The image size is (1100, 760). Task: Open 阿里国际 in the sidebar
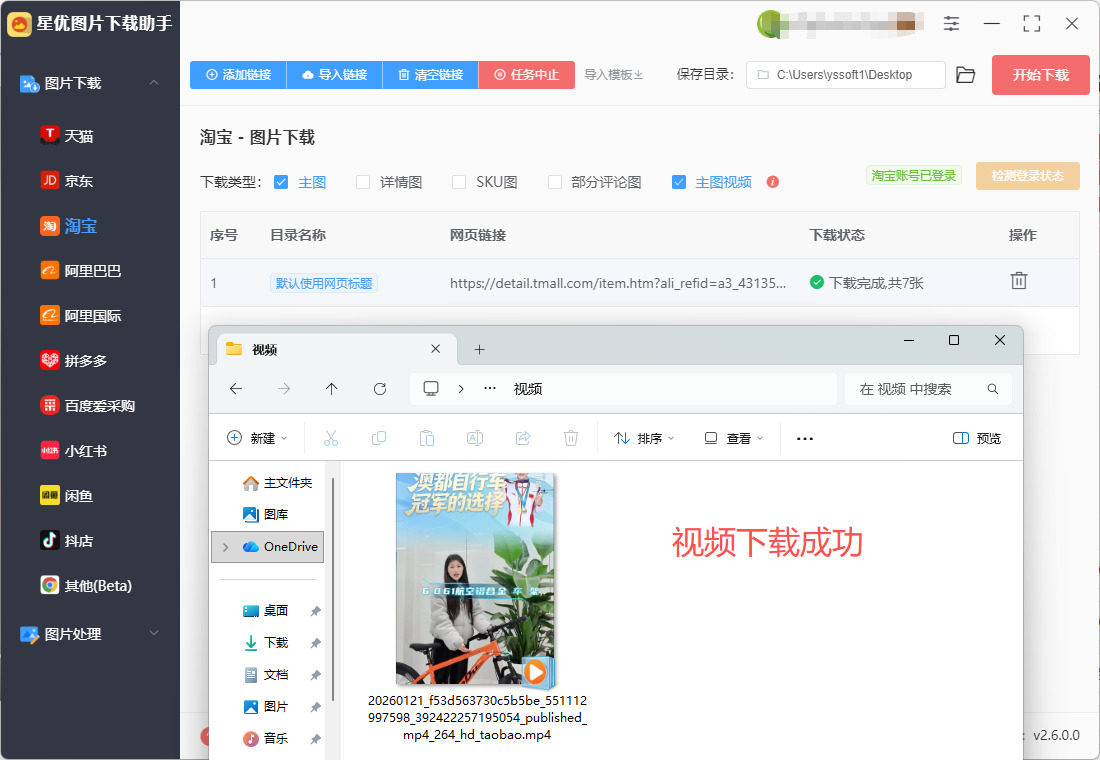coord(81,316)
